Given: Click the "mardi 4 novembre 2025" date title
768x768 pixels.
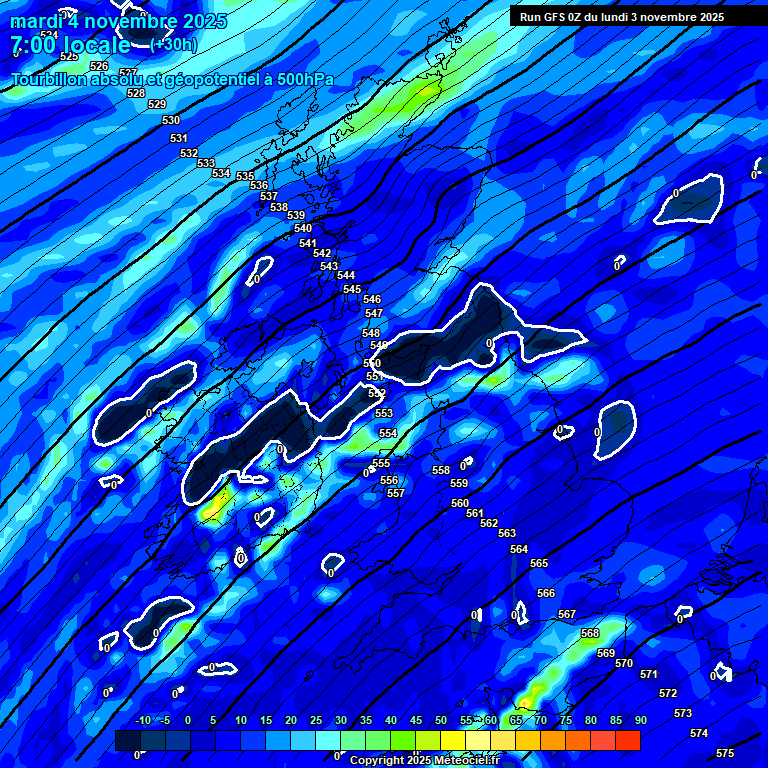Looking at the screenshot, I should click(x=118, y=21).
